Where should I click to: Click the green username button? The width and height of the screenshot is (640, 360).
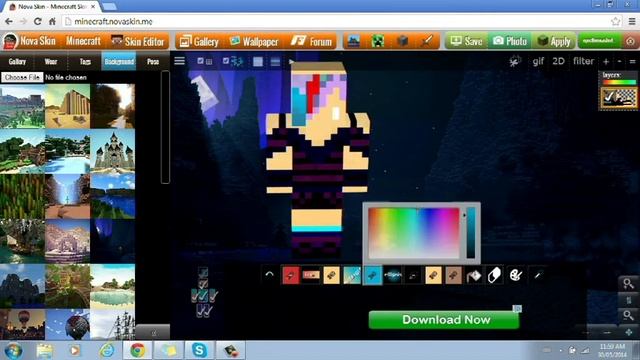pos(598,41)
